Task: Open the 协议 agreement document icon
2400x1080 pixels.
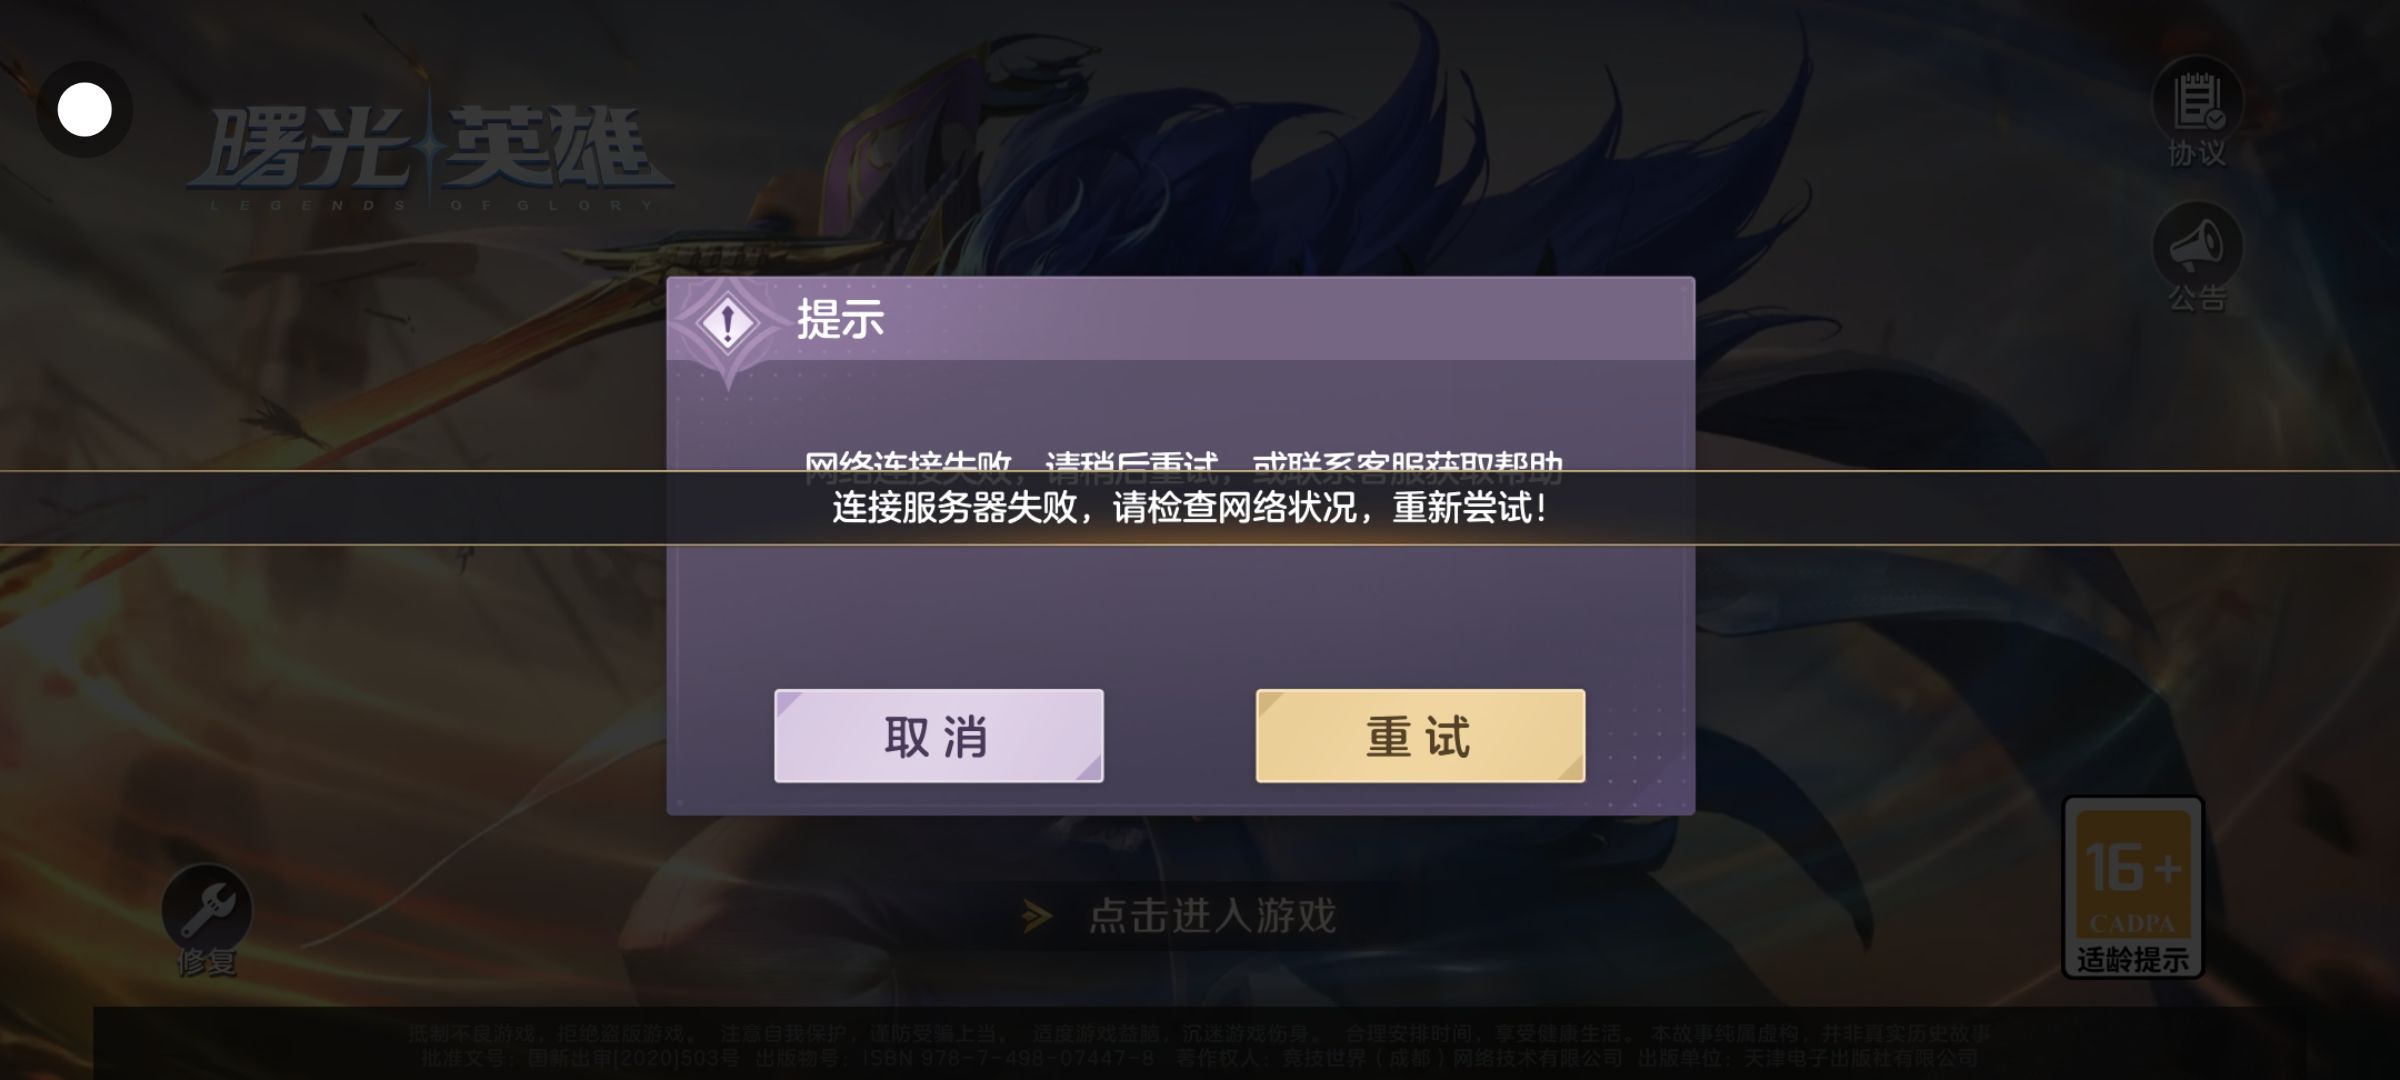Action: click(x=2197, y=101)
